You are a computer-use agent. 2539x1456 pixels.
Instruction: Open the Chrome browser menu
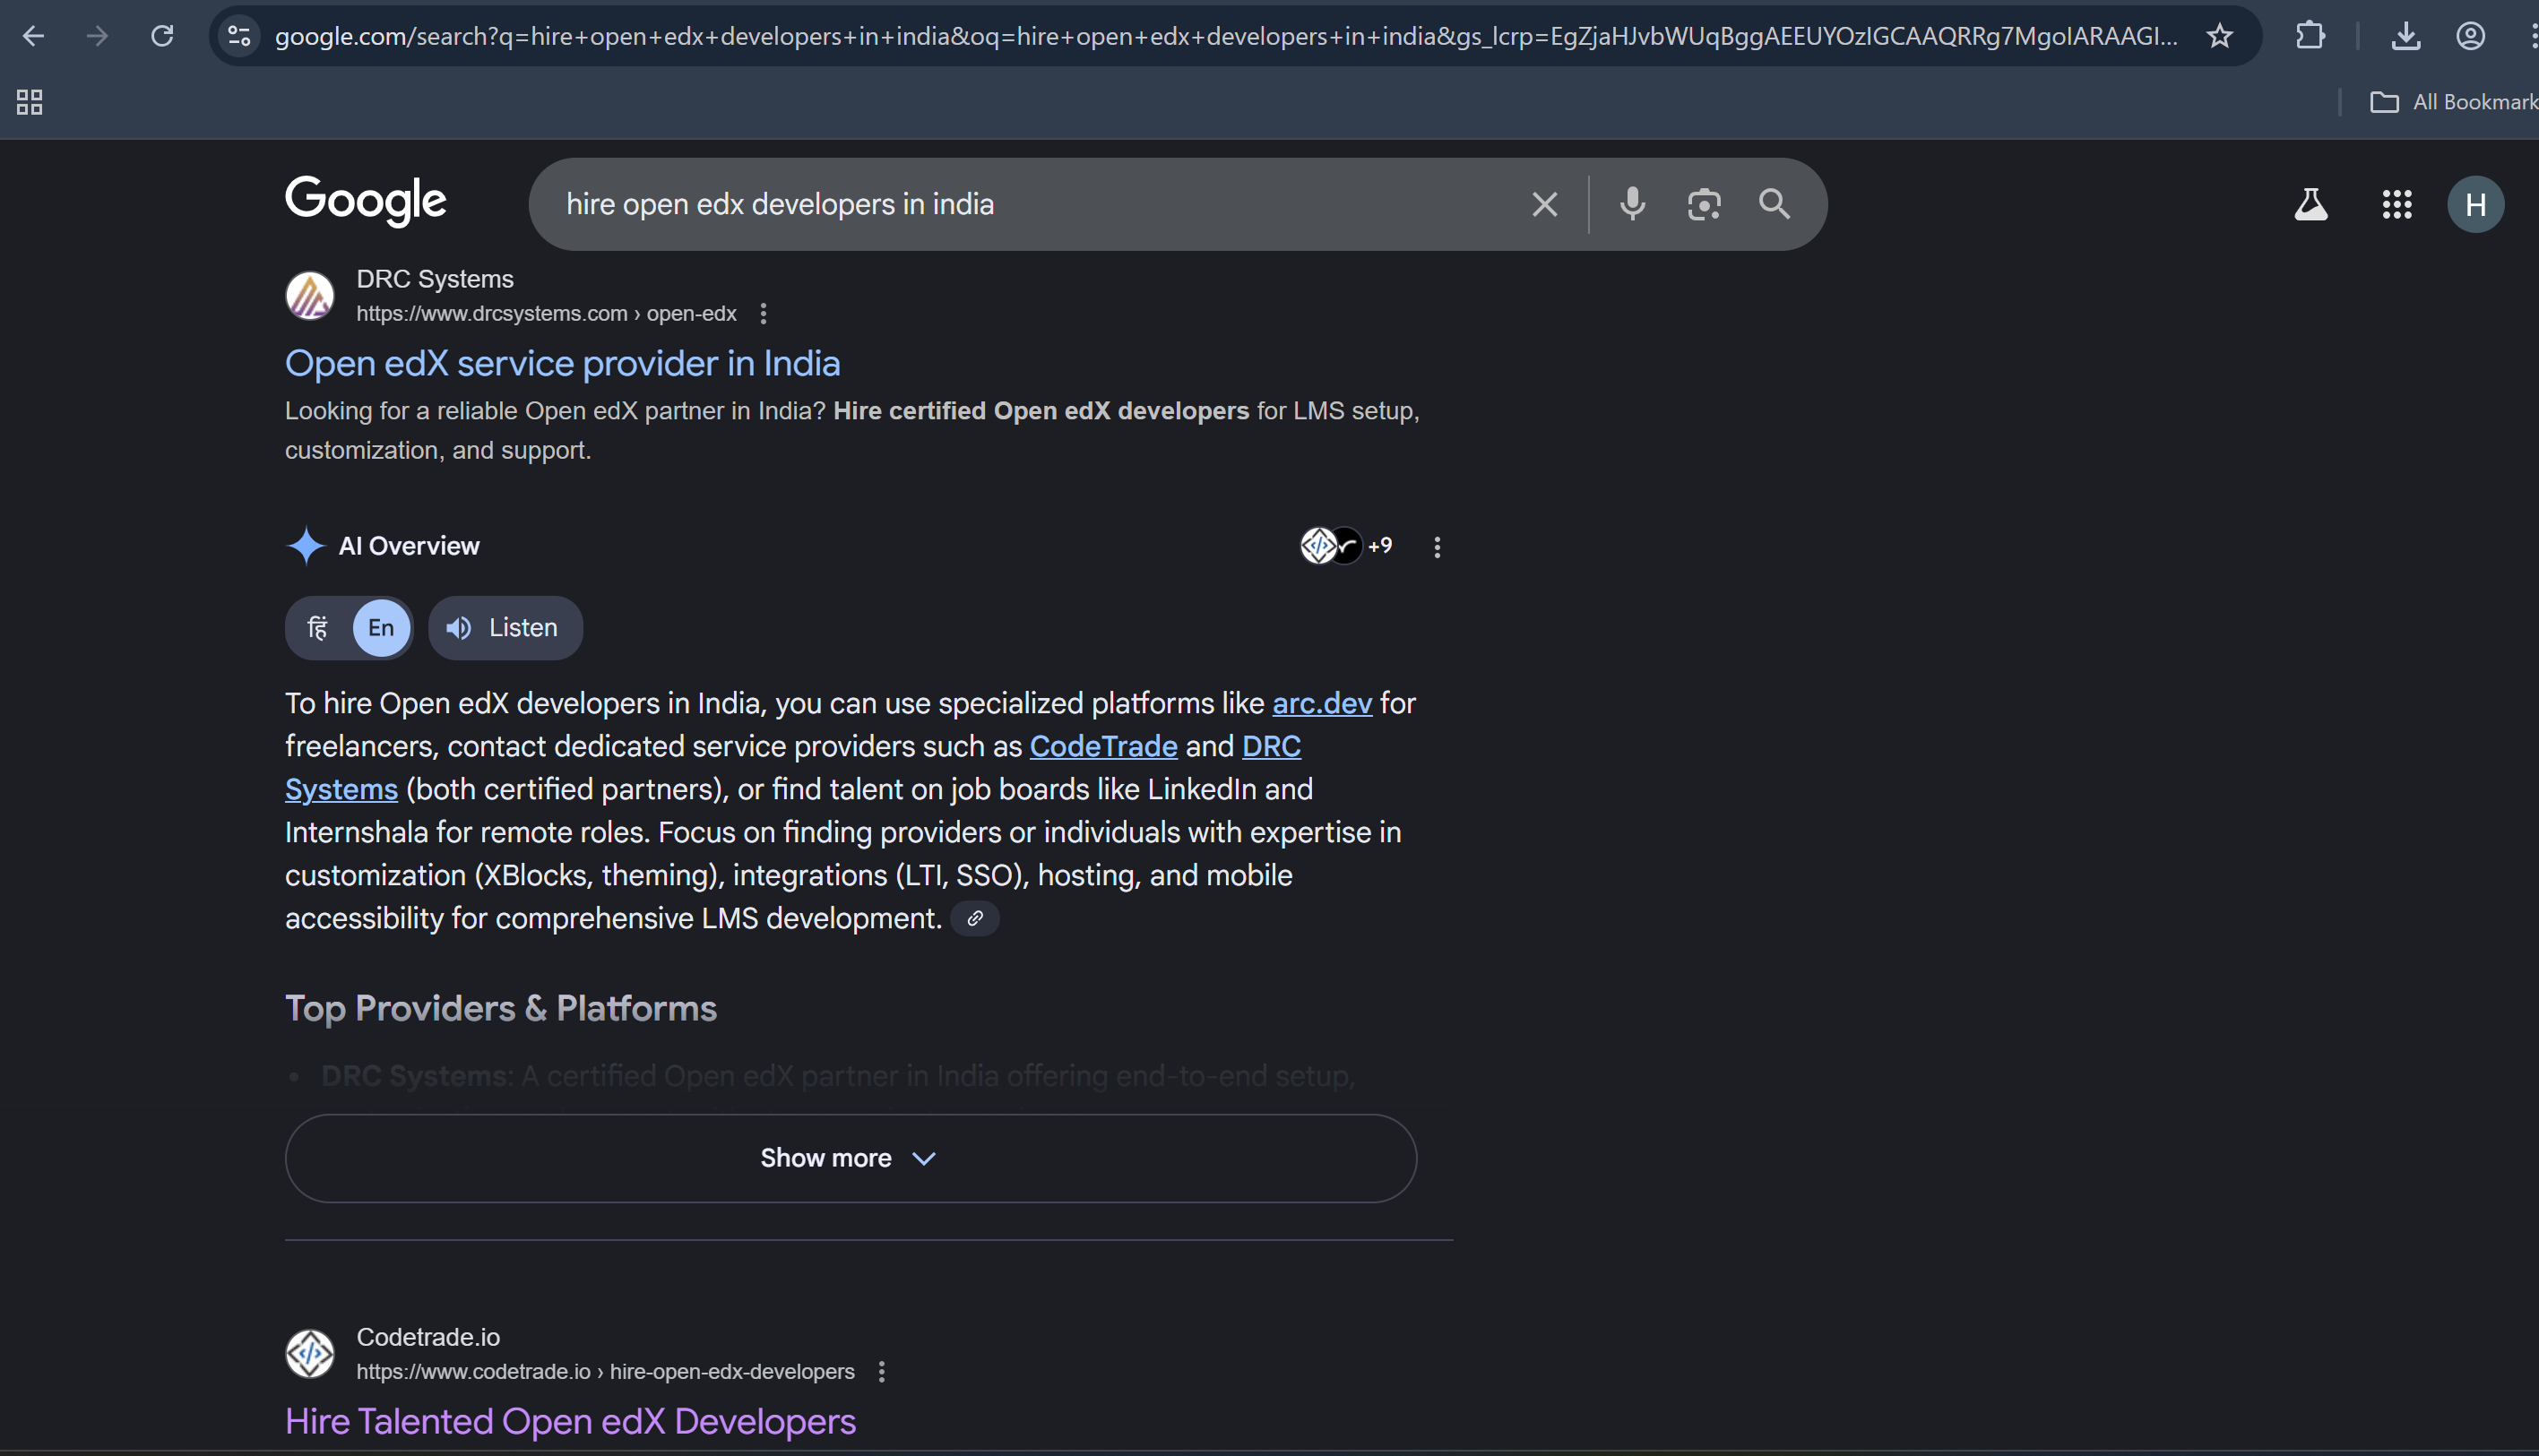click(x=2532, y=36)
